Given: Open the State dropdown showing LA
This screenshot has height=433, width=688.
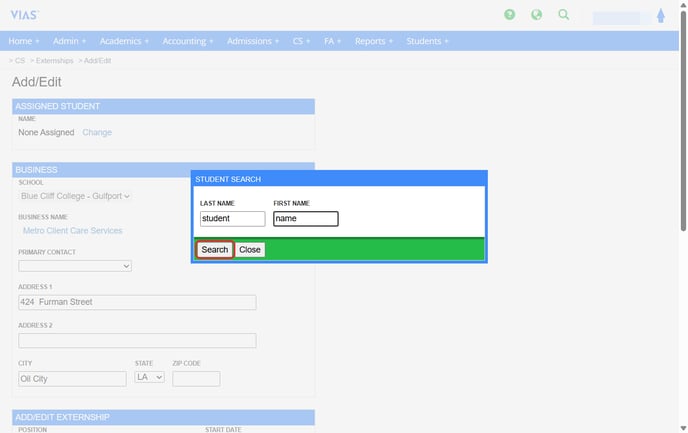Looking at the screenshot, I should (x=150, y=378).
